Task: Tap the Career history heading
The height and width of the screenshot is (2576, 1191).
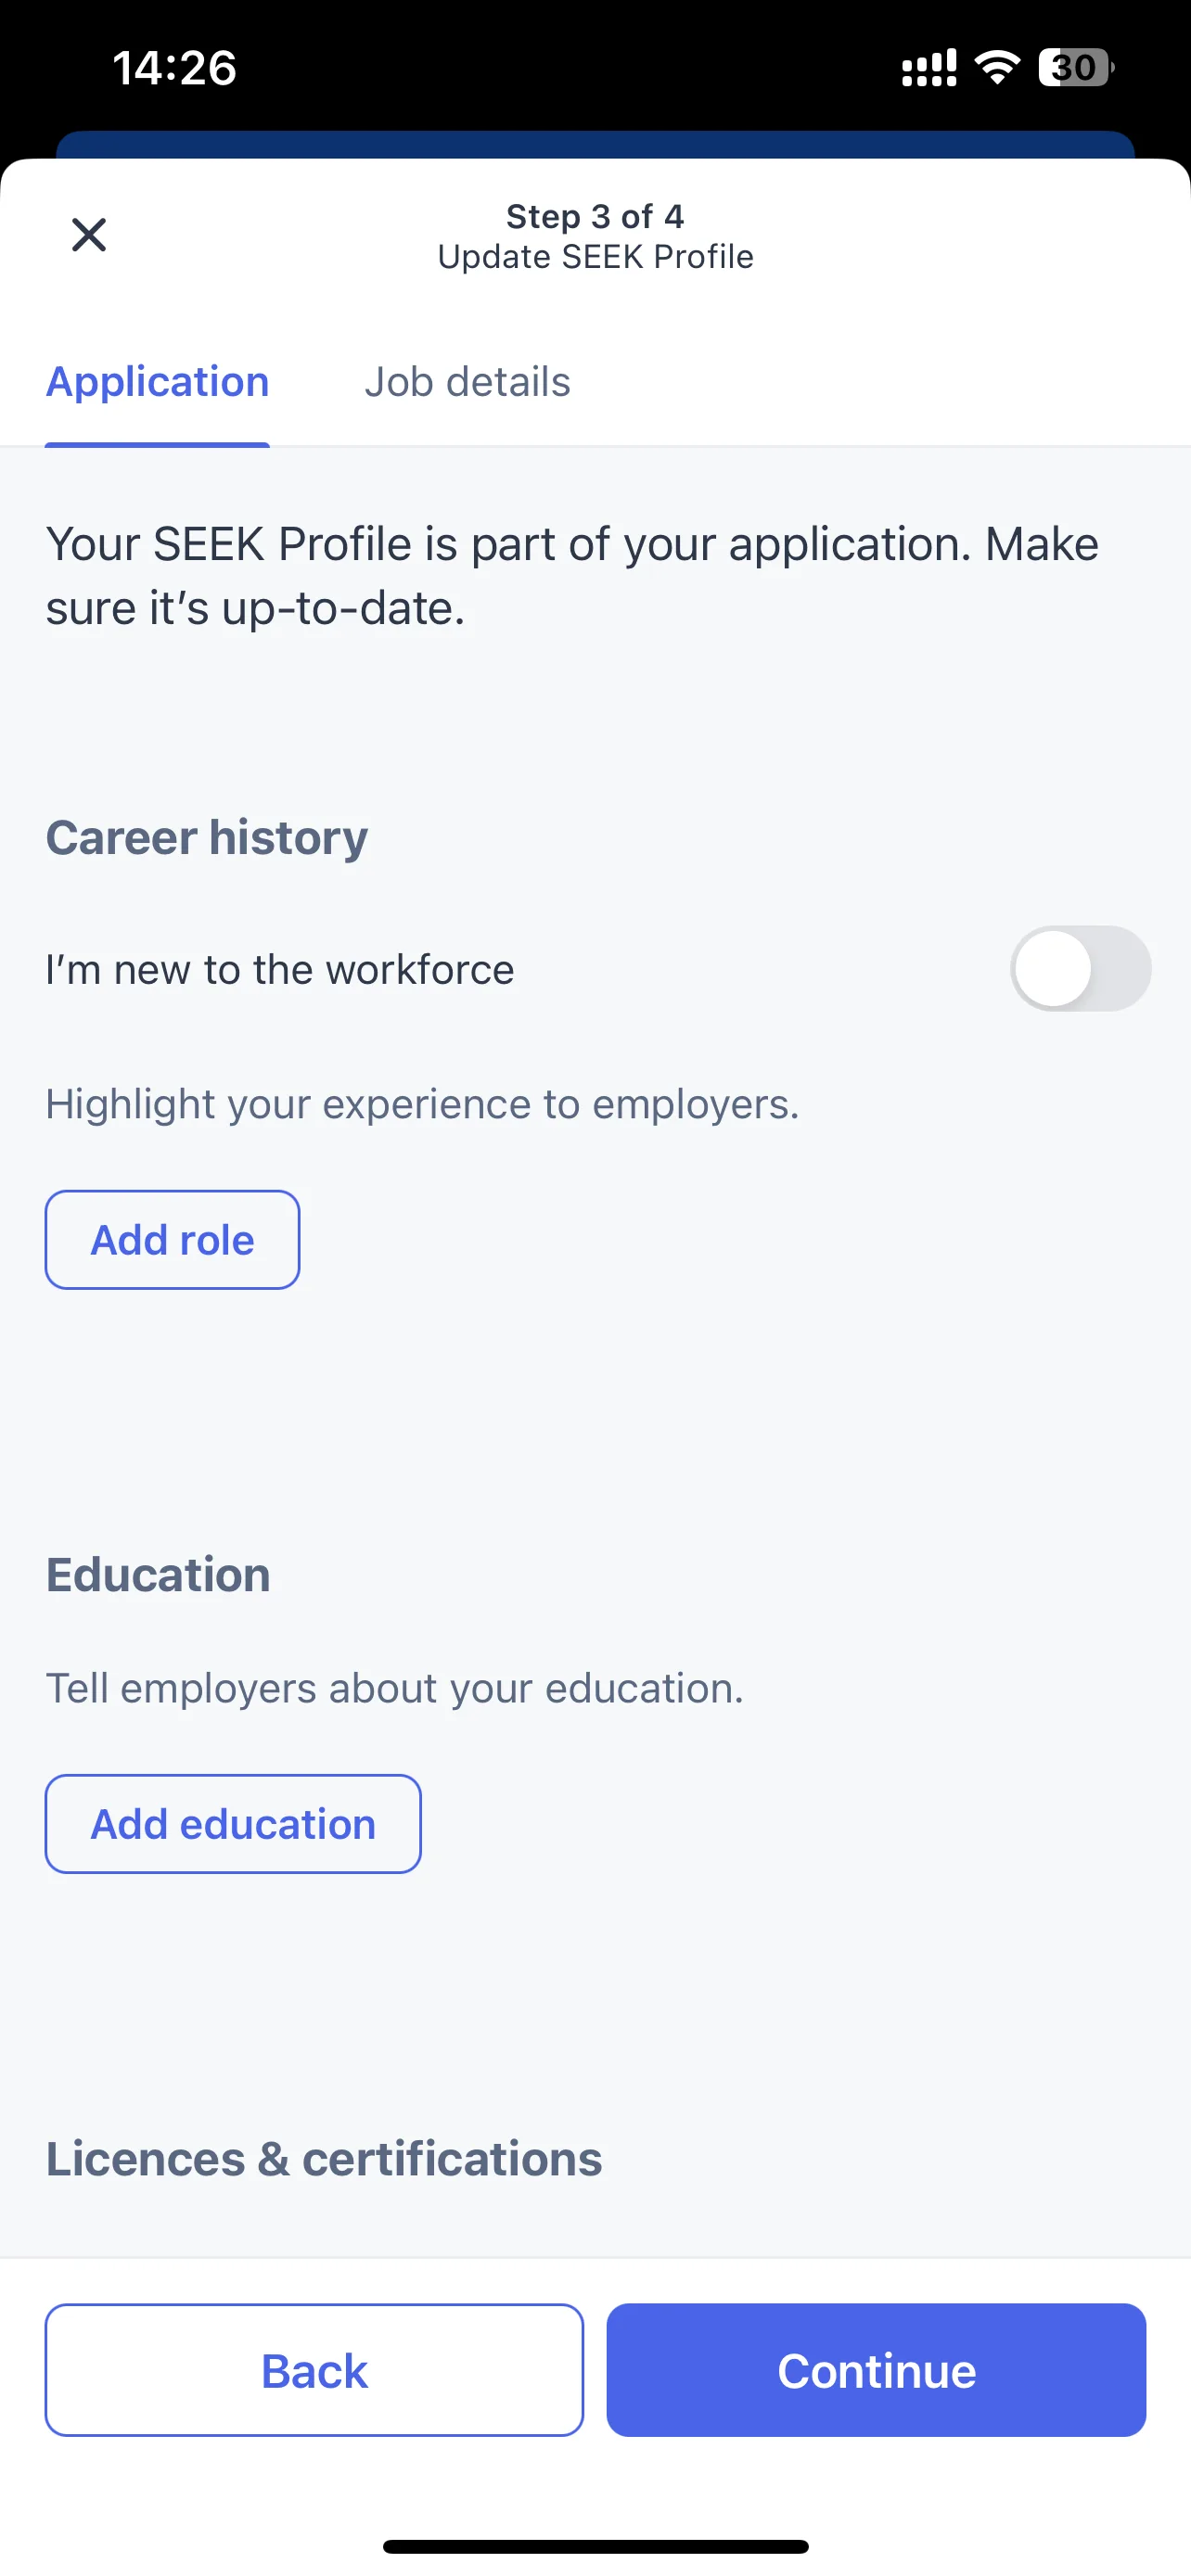Action: 207,837
